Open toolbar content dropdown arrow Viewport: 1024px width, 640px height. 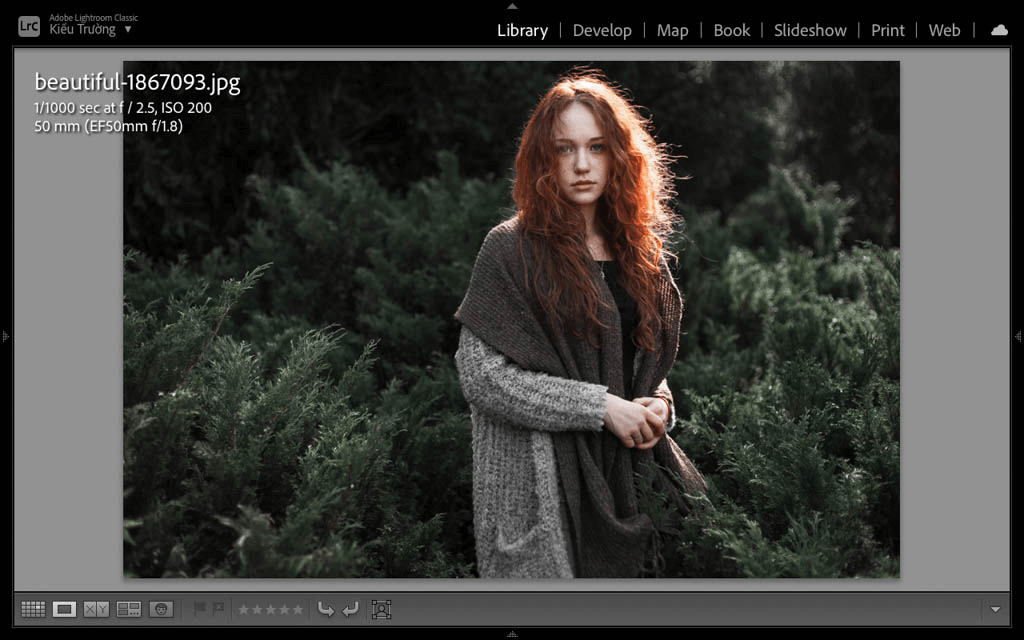(995, 609)
